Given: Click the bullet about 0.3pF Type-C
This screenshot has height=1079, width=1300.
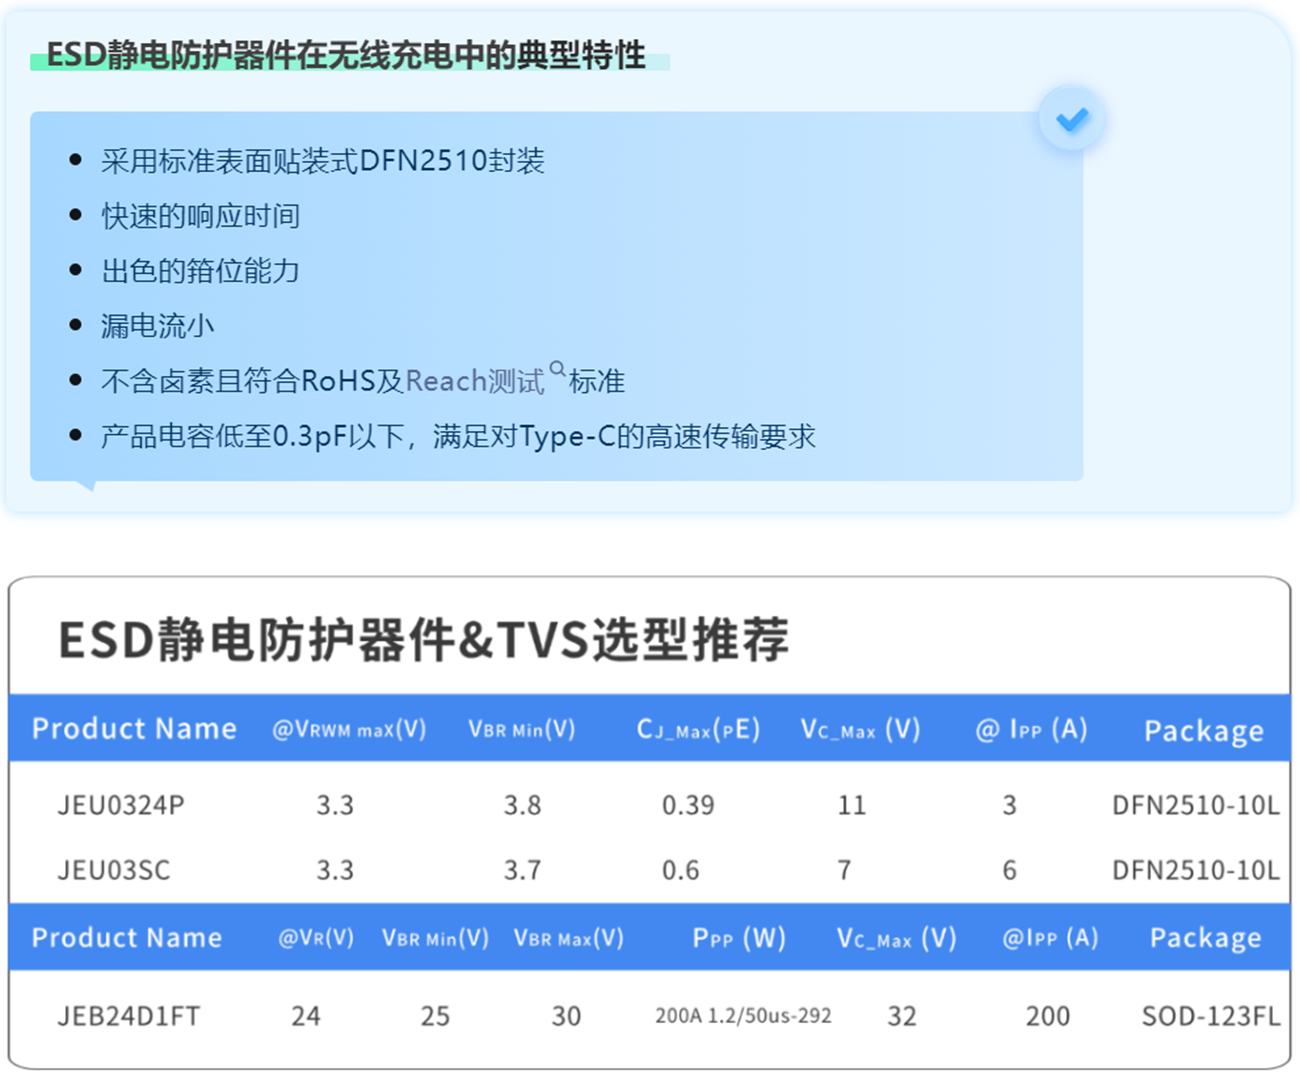Looking at the screenshot, I should click(458, 436).
